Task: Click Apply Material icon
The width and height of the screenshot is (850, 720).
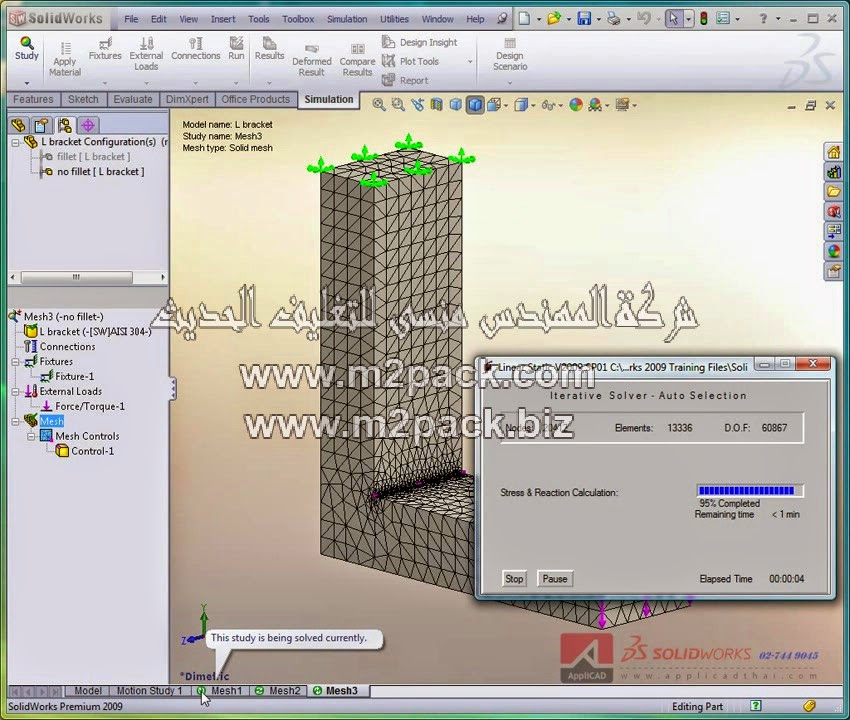Action: (65, 59)
